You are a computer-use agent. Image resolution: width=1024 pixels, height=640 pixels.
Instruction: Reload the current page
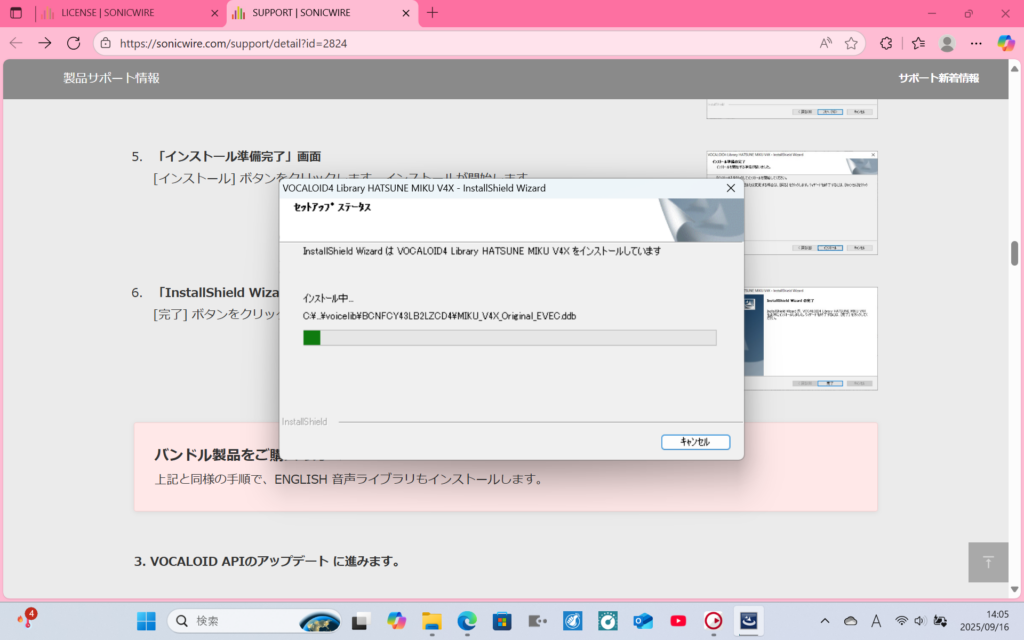point(73,43)
